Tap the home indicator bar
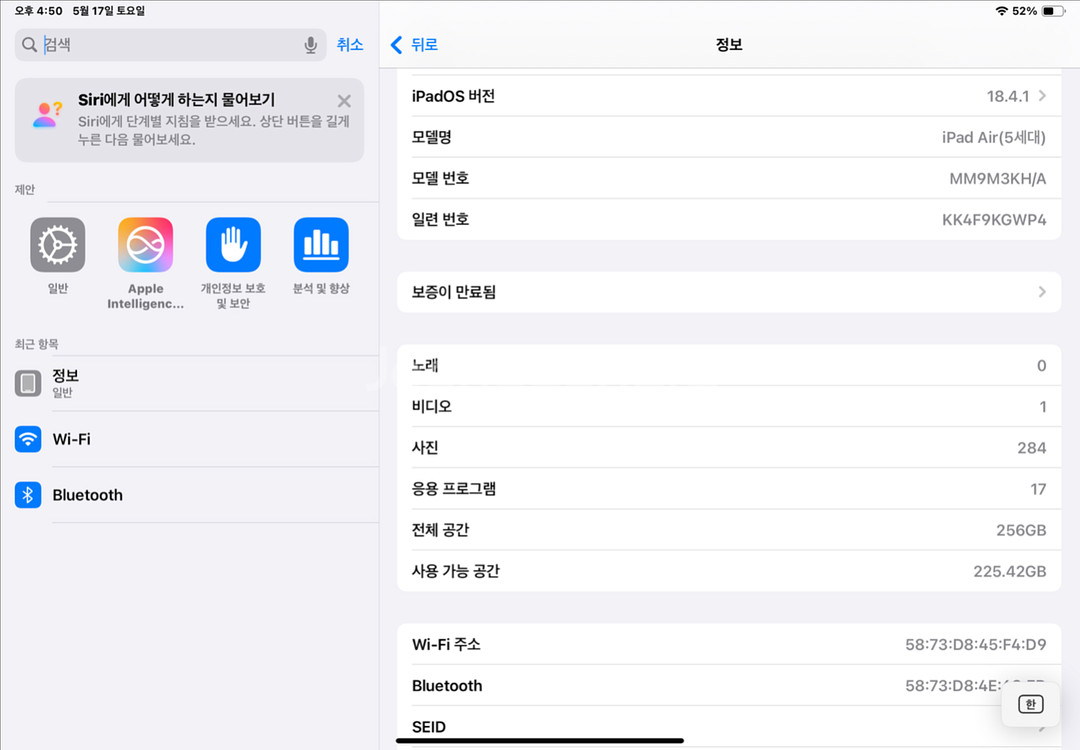1080x750 pixels. (540, 741)
